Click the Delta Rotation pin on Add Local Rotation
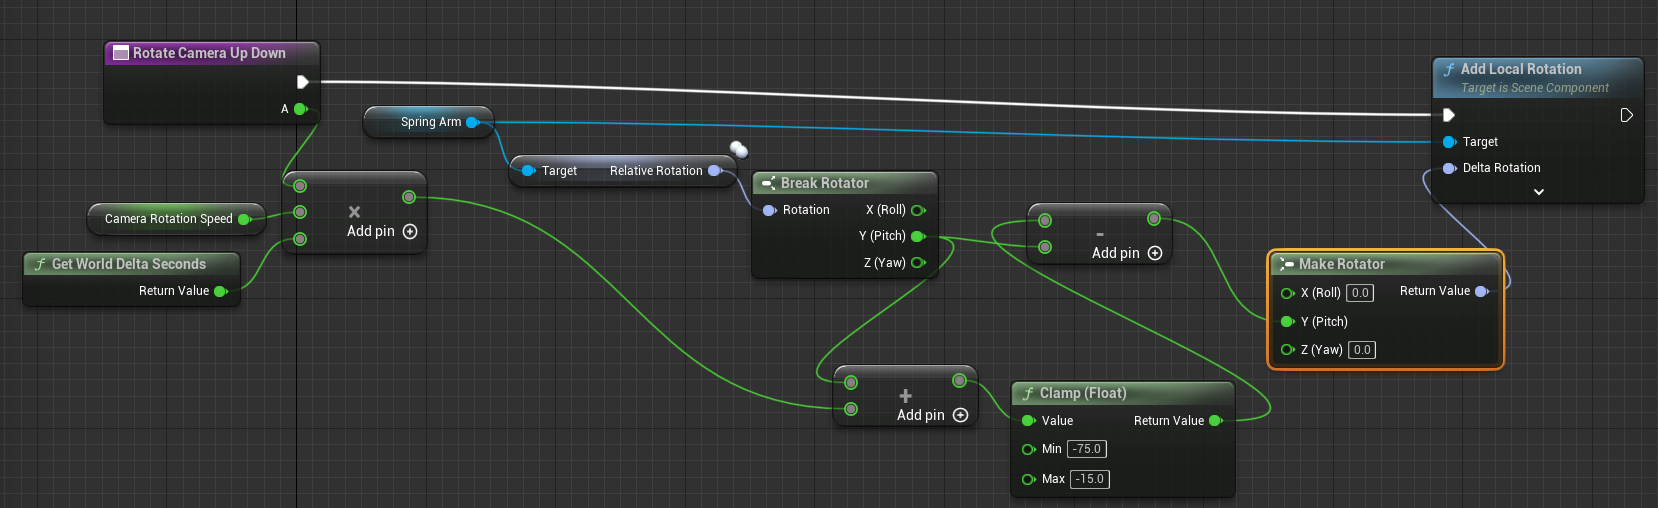Screen dimensions: 1658x508 pos(1449,168)
